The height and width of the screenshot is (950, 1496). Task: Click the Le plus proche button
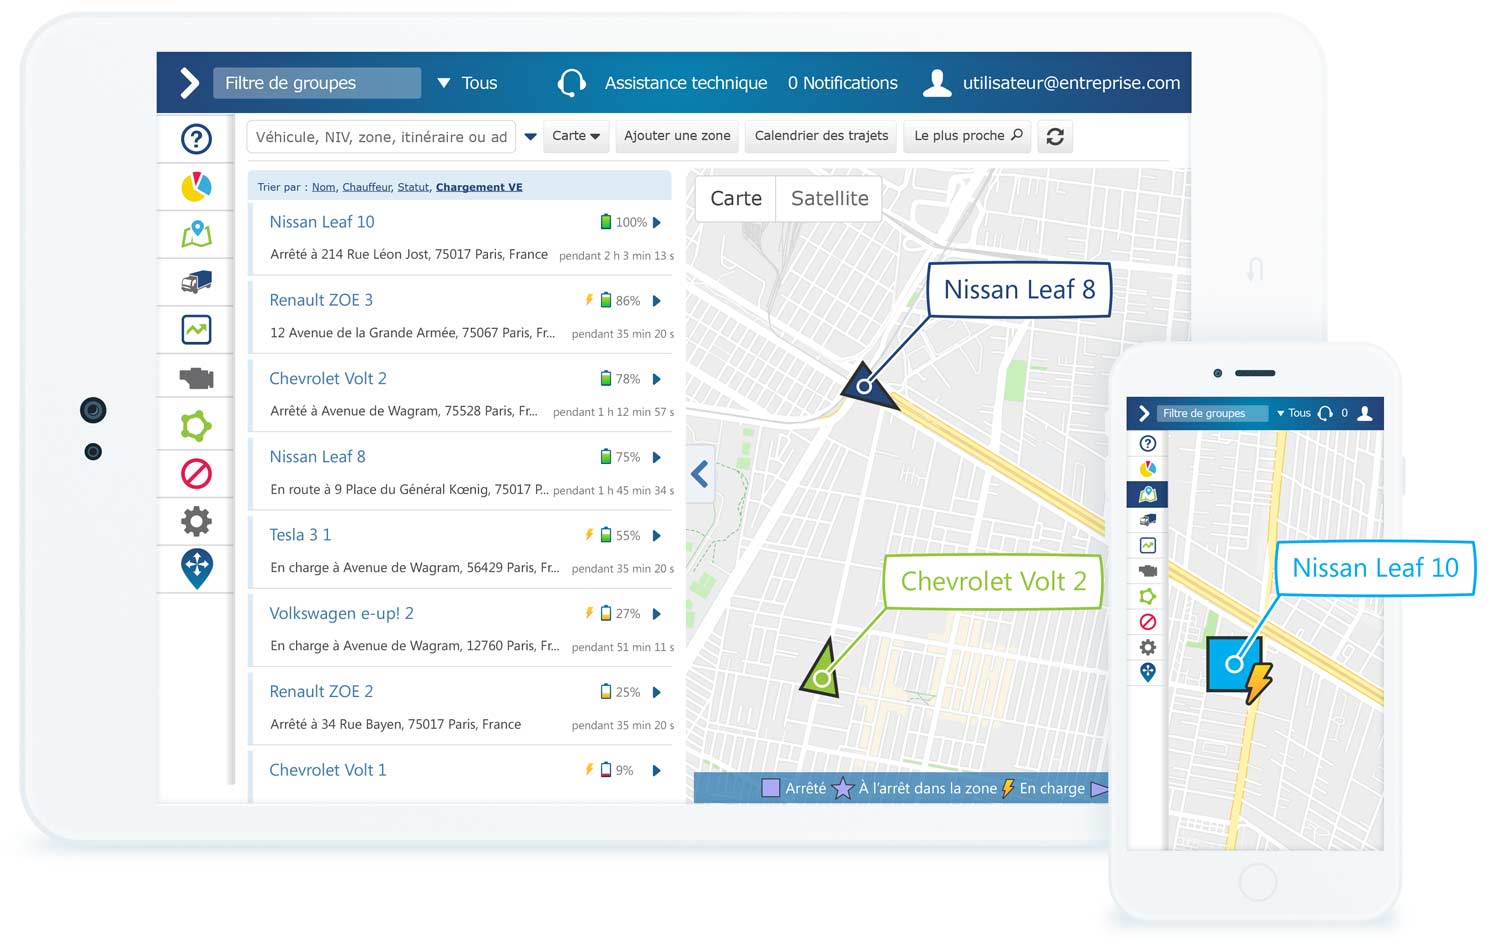(x=968, y=136)
